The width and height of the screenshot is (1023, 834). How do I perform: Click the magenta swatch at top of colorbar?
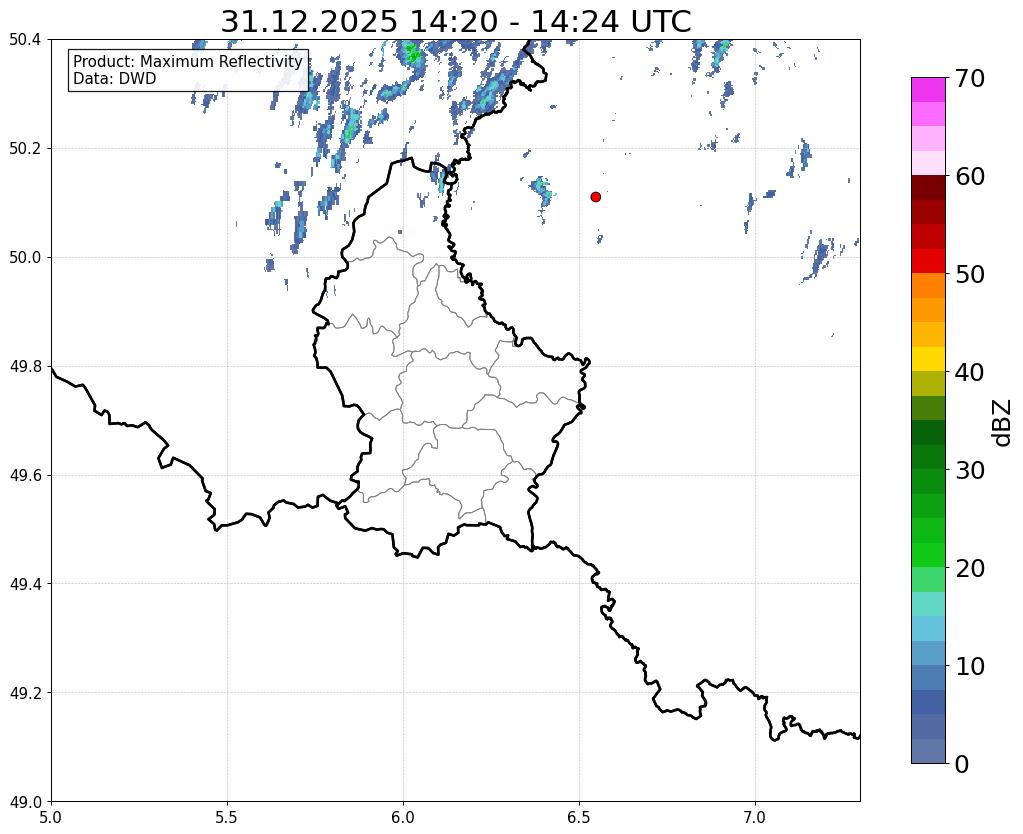pos(928,90)
